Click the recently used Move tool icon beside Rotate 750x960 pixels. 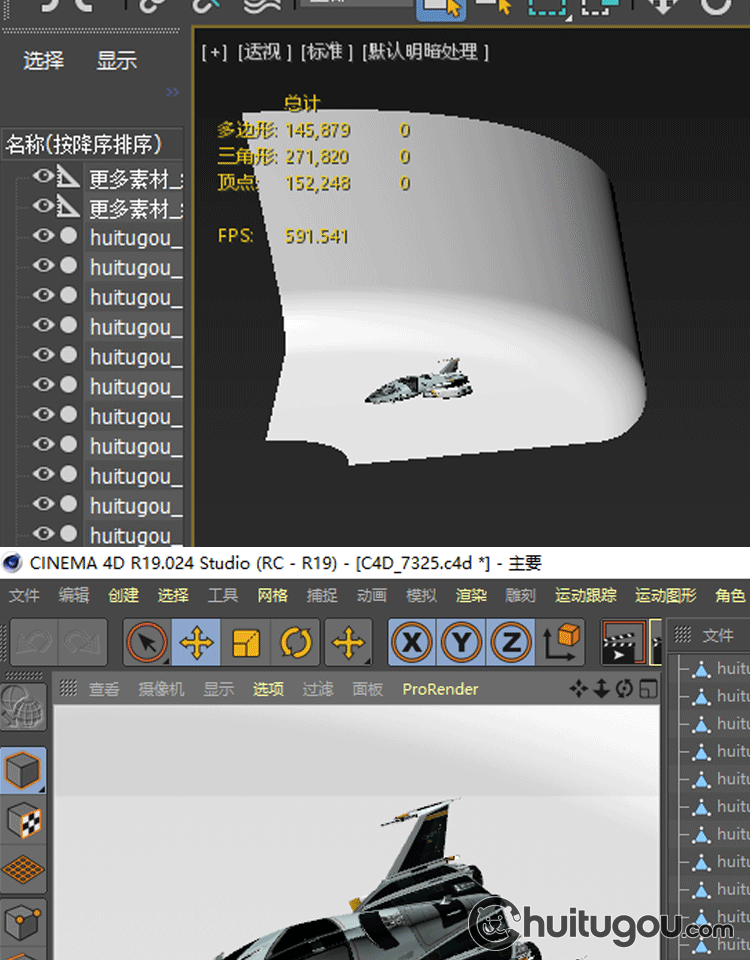pyautogui.click(x=348, y=642)
